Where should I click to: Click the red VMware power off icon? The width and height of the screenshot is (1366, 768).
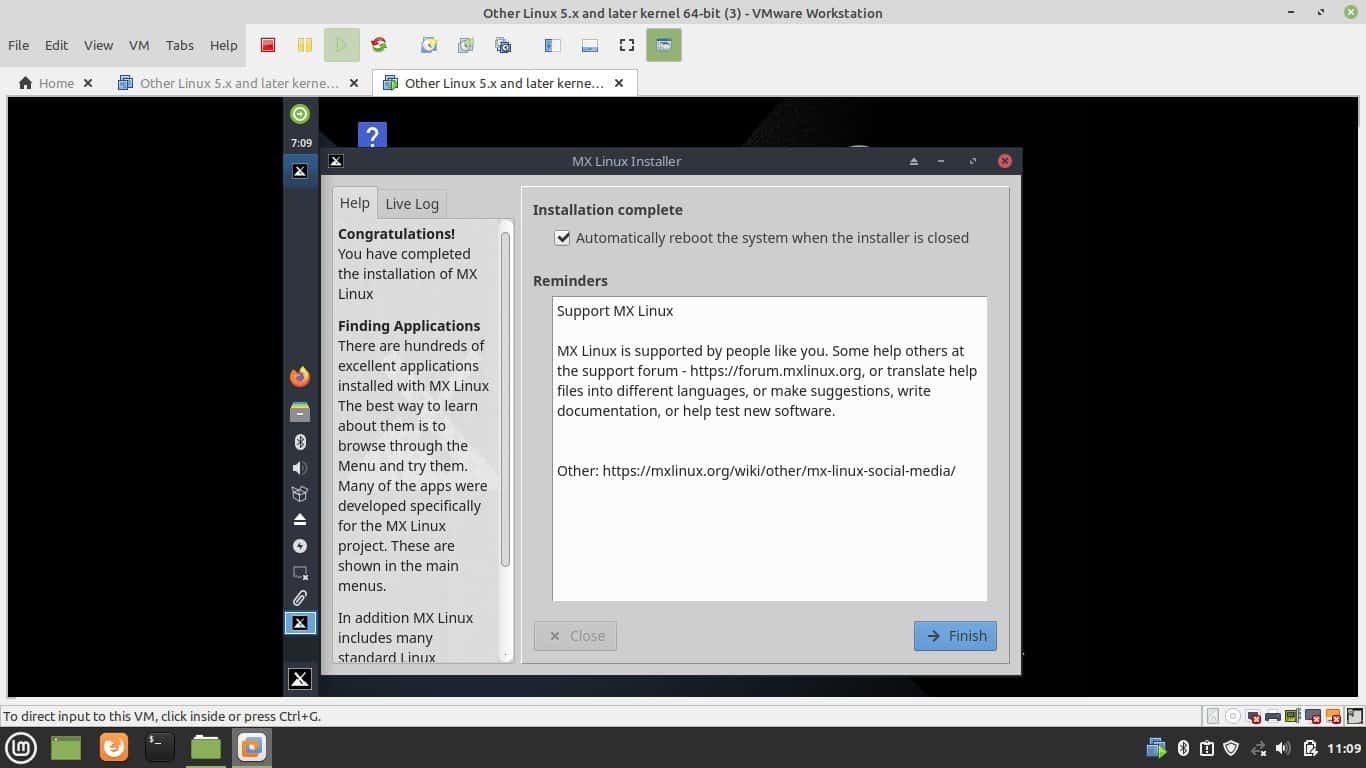tap(268, 45)
